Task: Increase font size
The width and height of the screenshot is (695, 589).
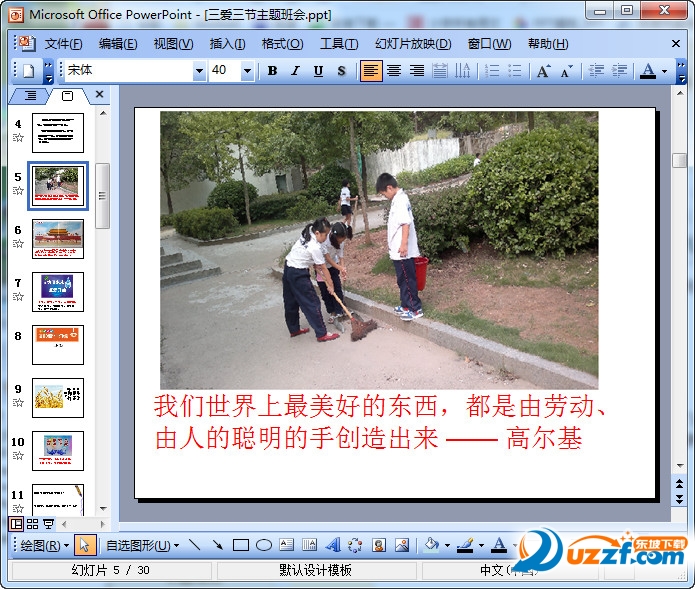Action: pyautogui.click(x=543, y=71)
